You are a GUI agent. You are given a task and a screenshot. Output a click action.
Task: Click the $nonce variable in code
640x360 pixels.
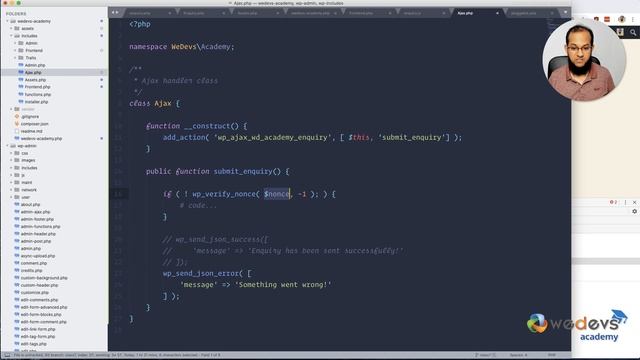click(x=277, y=194)
